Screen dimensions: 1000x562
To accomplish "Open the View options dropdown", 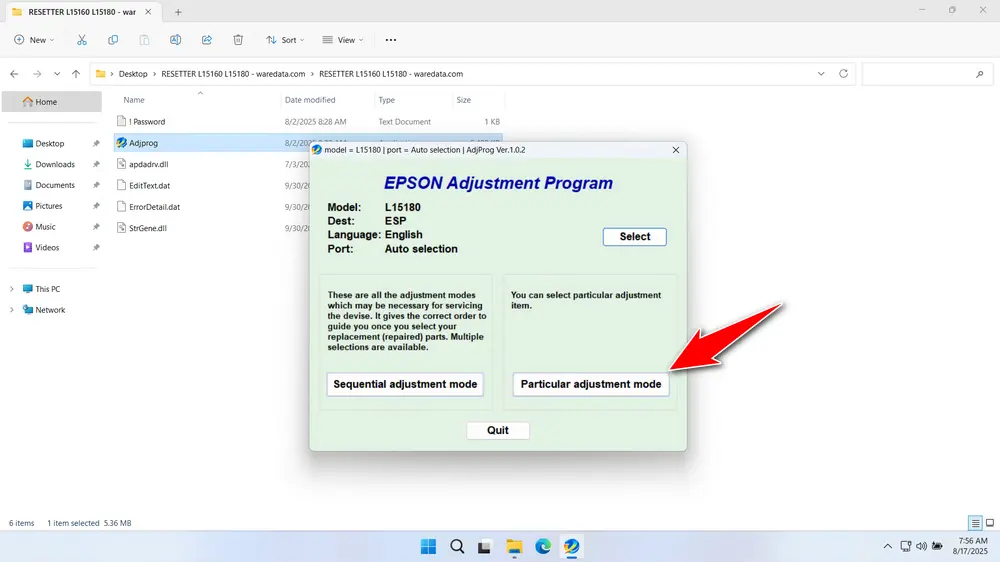I will pyautogui.click(x=342, y=40).
